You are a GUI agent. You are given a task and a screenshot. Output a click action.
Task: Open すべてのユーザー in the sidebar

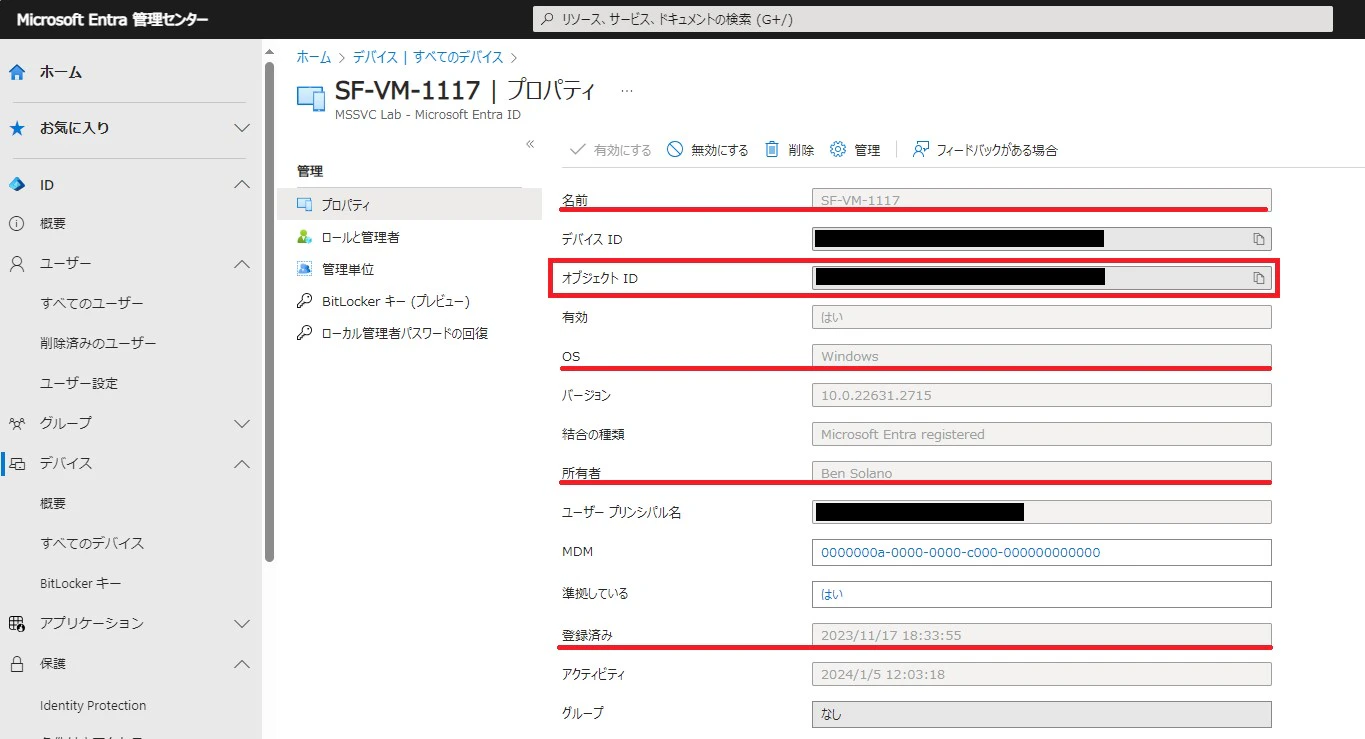pos(92,304)
